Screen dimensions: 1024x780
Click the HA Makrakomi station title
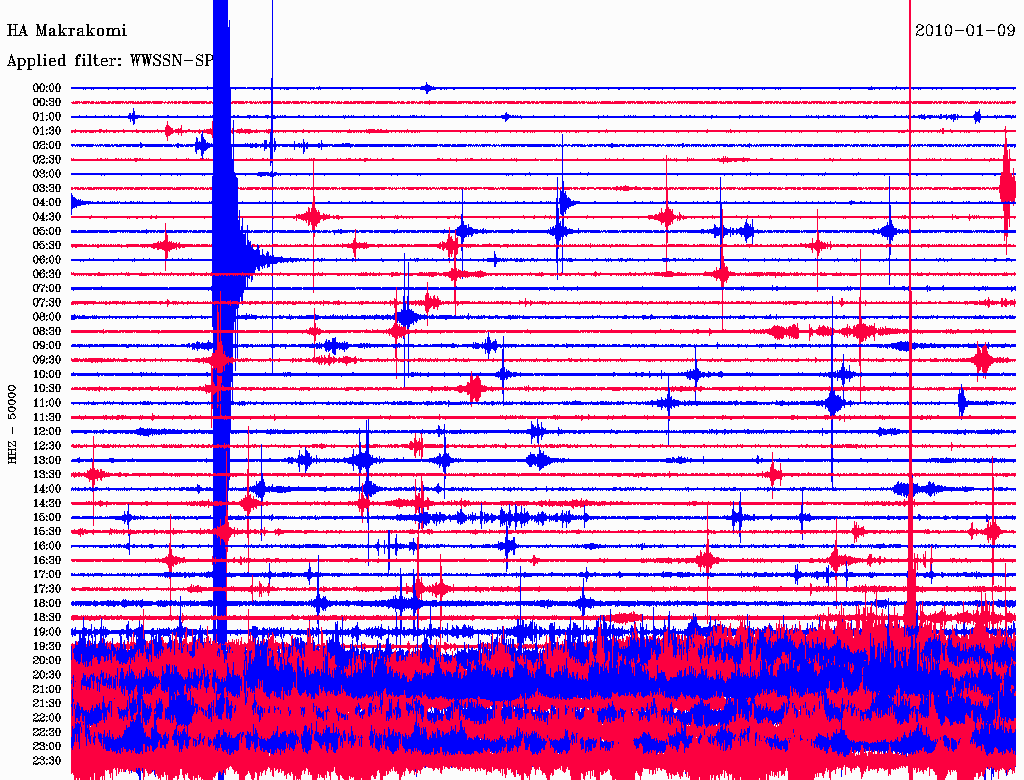pos(67,31)
